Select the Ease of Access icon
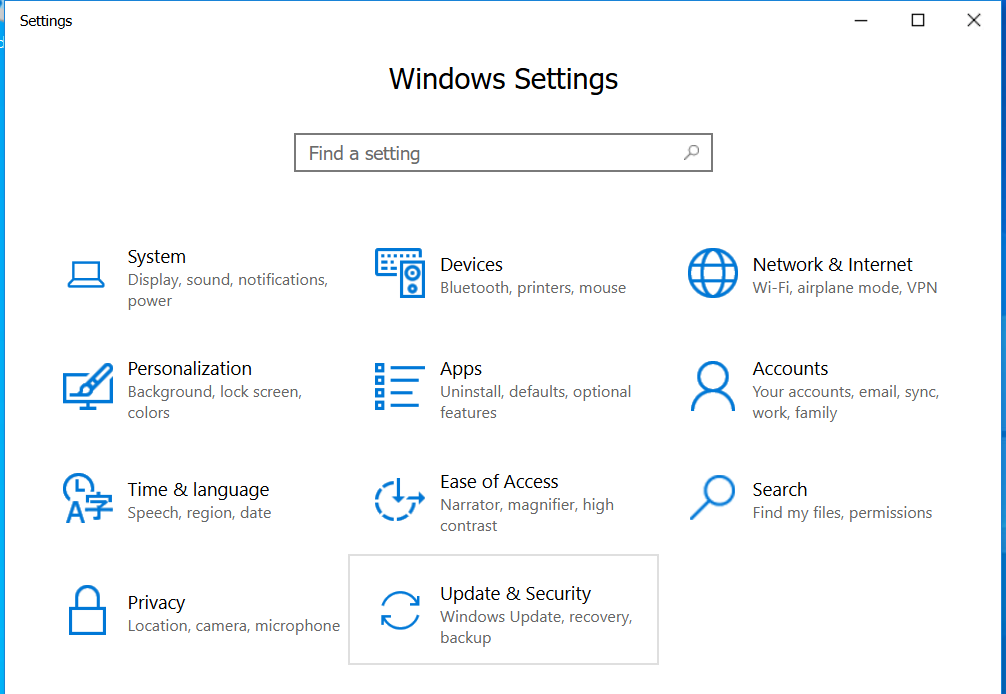Screen dimensions: 1006x694 tap(399, 499)
